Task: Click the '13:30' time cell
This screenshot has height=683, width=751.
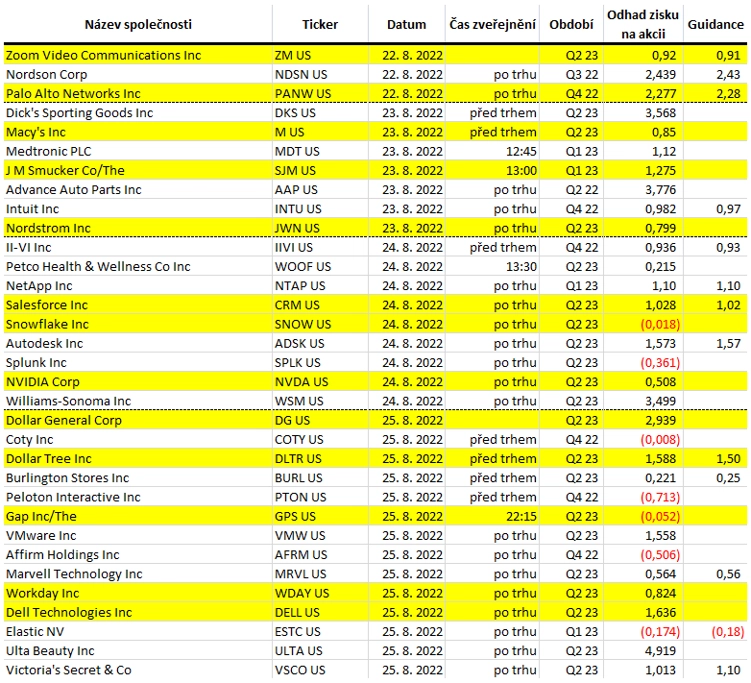Action: (492, 266)
